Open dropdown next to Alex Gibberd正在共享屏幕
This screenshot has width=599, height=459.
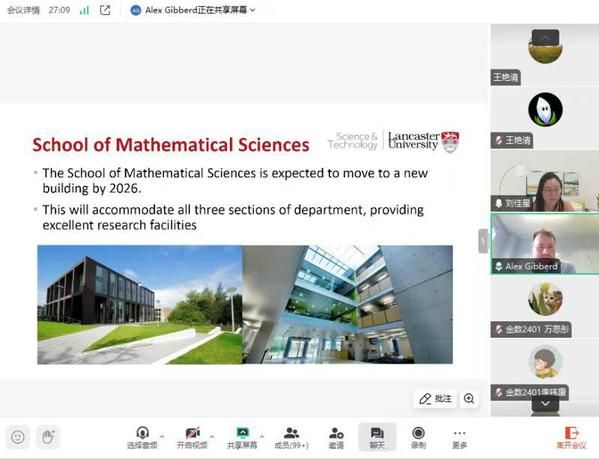pyautogui.click(x=253, y=10)
